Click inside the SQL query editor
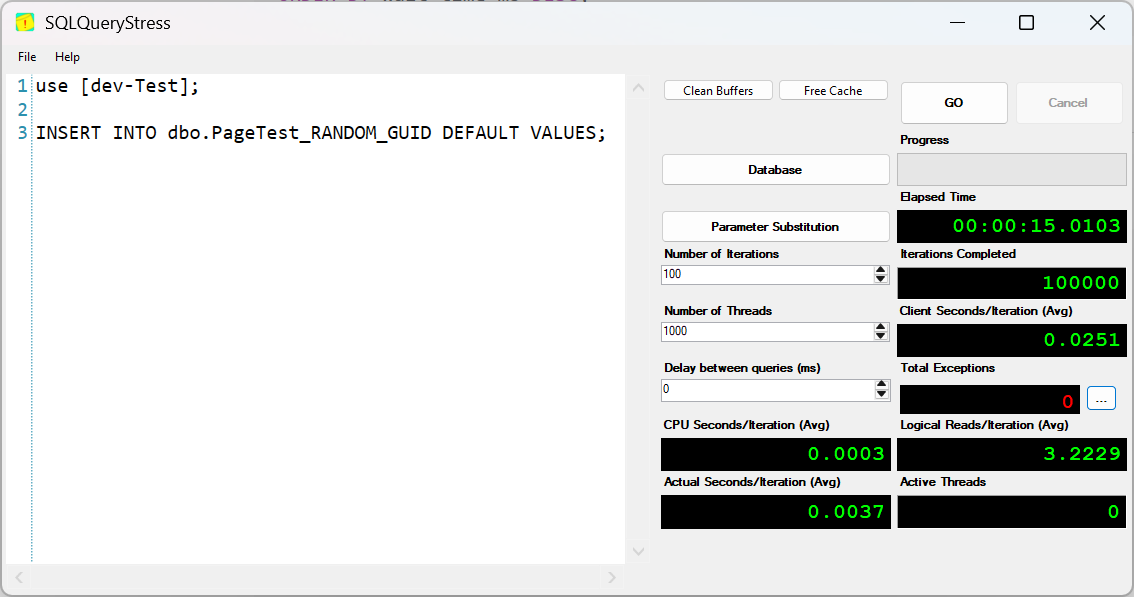The width and height of the screenshot is (1134, 597). [x=300, y=300]
